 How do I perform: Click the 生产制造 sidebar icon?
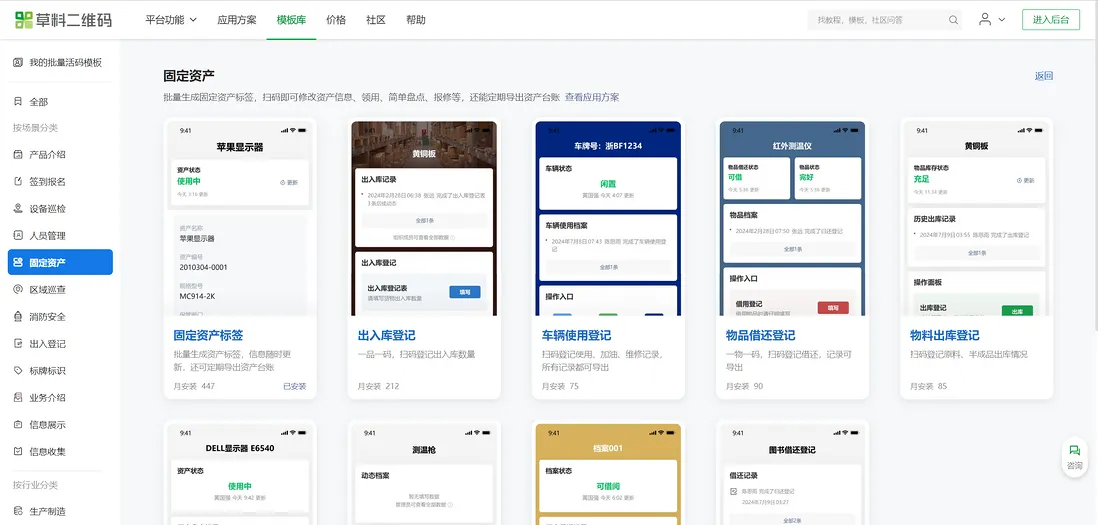[x=18, y=512]
